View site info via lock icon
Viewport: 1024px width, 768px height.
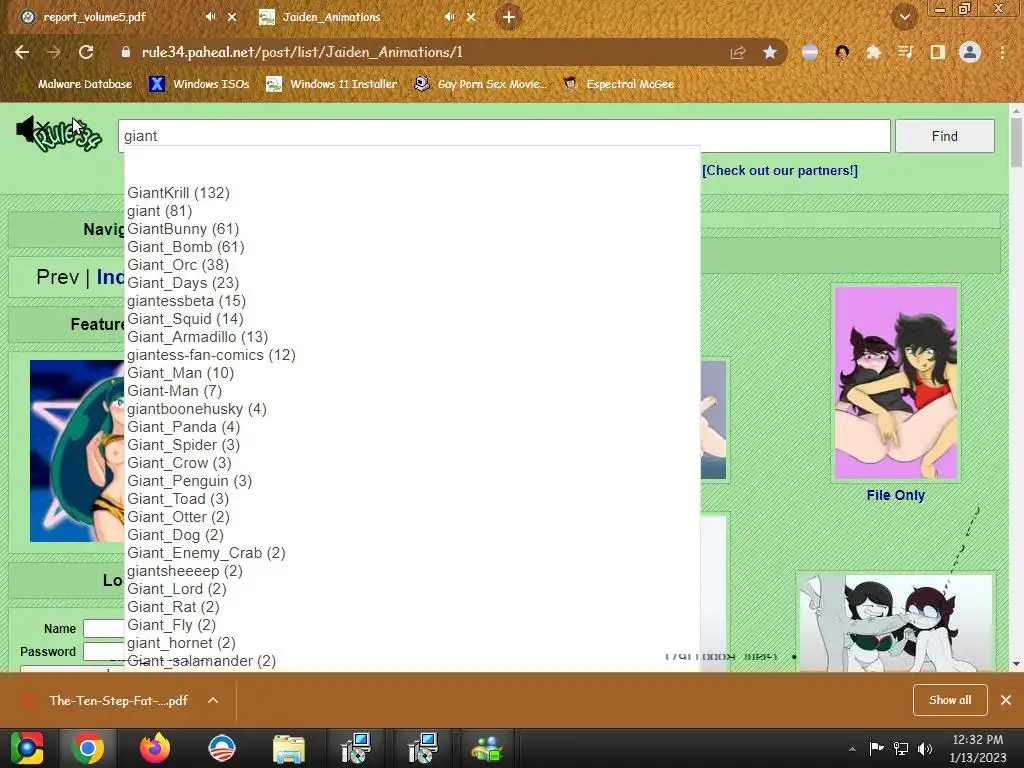[125, 52]
